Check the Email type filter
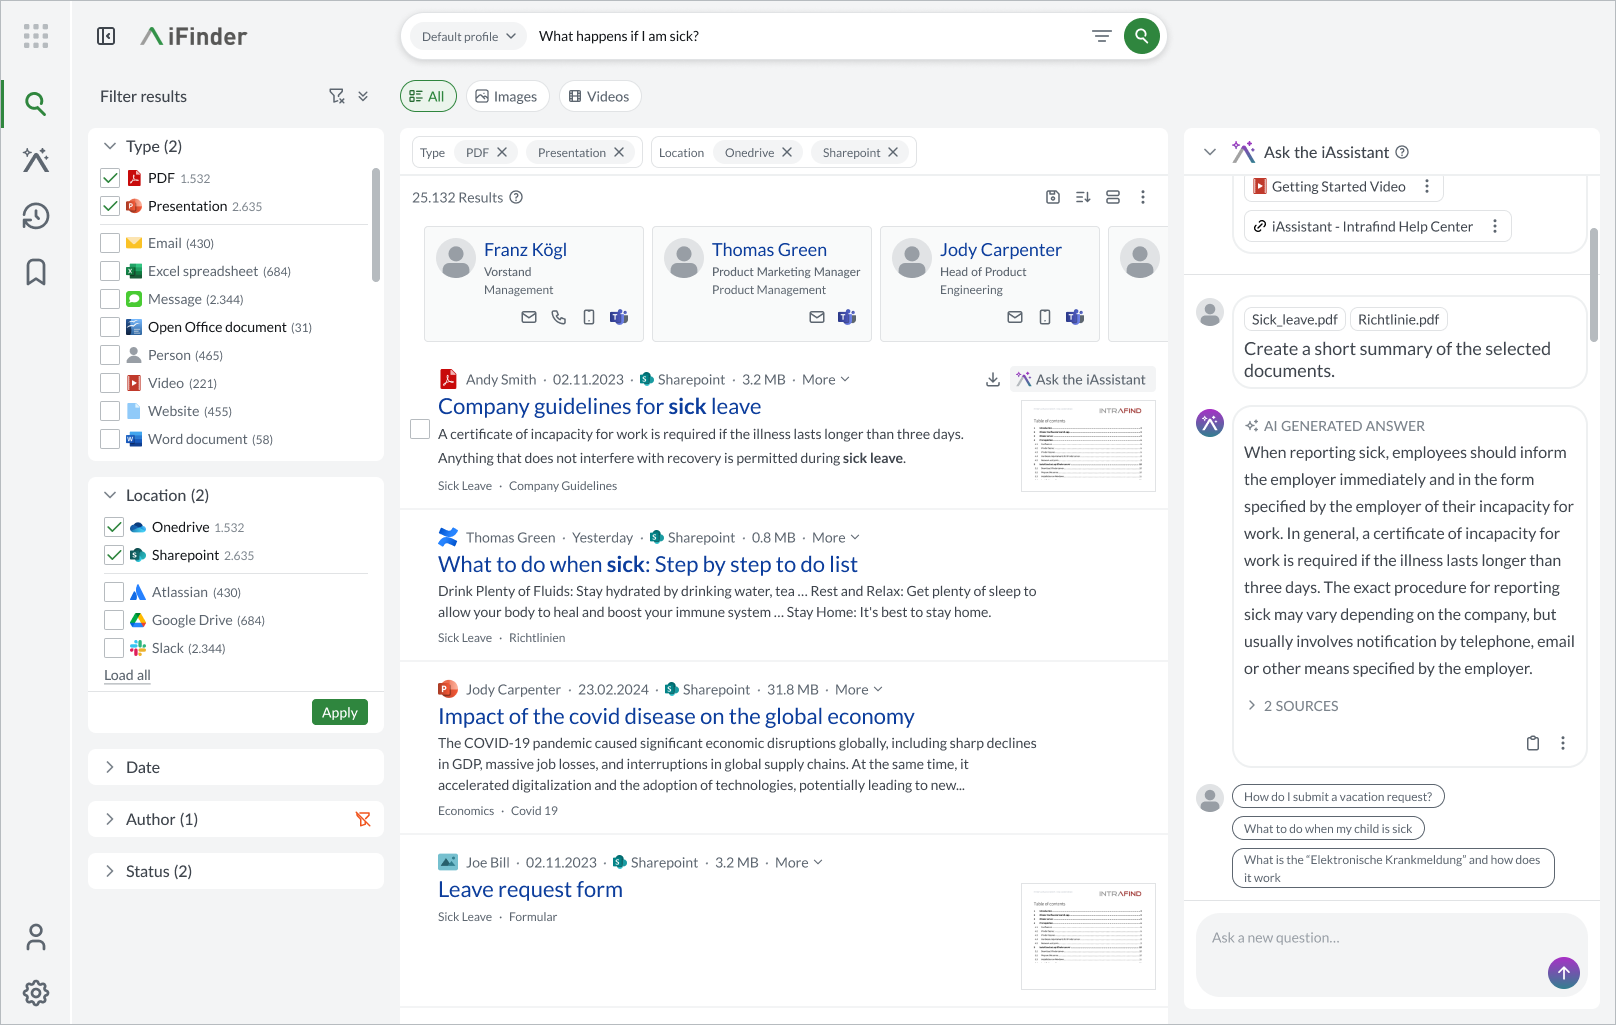The image size is (1616, 1025). click(110, 243)
